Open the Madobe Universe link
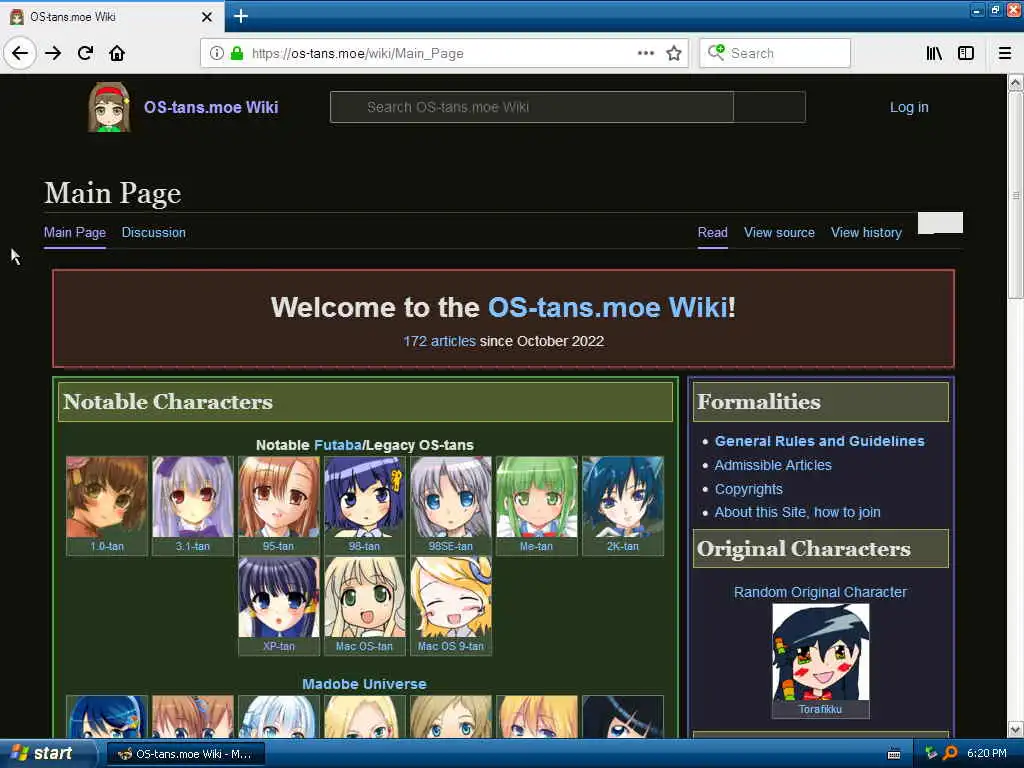 [x=364, y=684]
